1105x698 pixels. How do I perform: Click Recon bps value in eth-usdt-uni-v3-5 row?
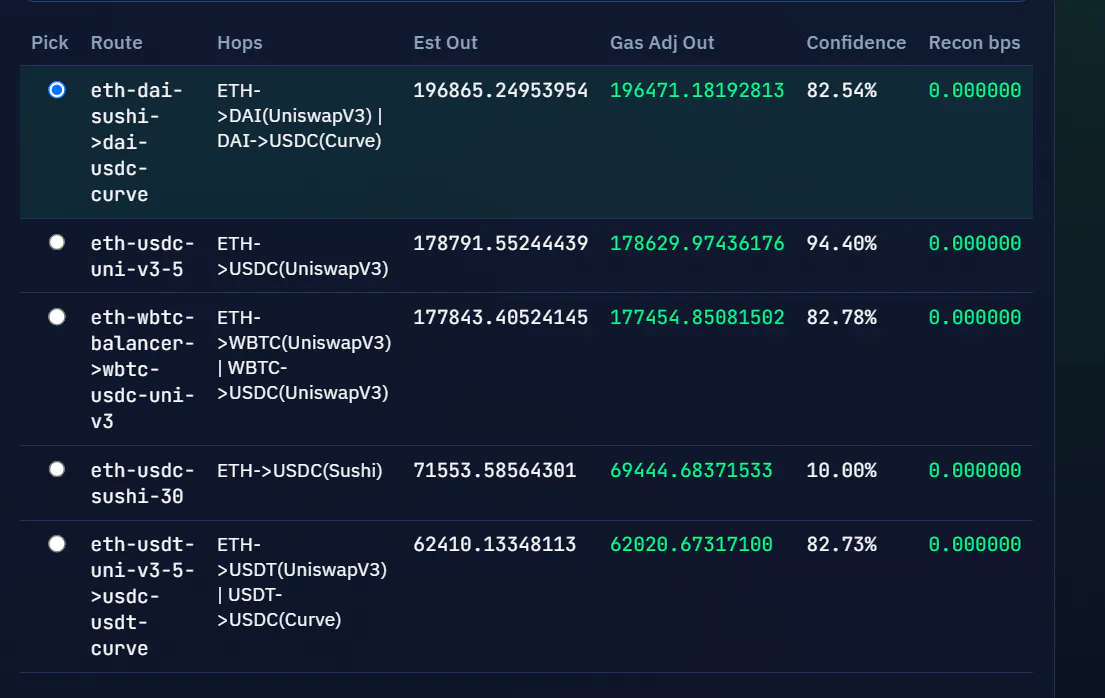point(975,544)
